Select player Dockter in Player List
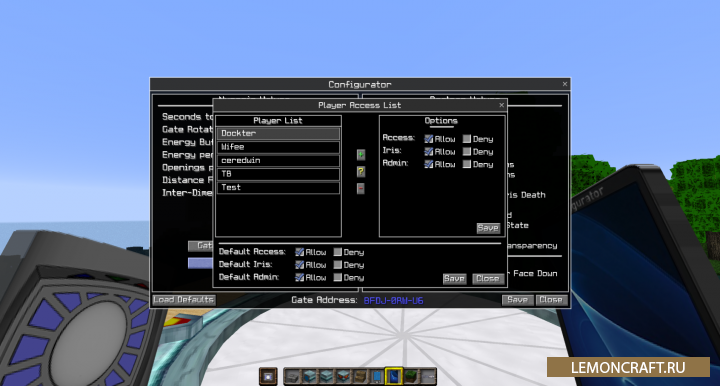 point(278,134)
